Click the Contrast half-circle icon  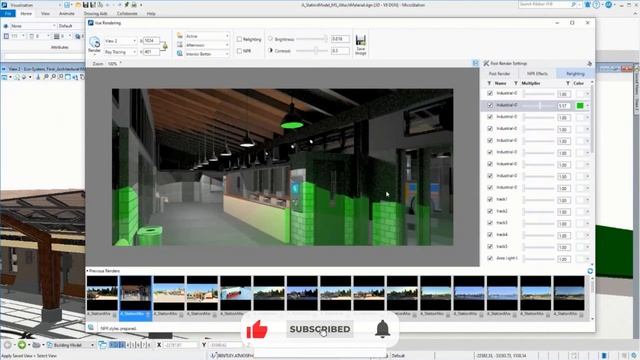[270, 51]
